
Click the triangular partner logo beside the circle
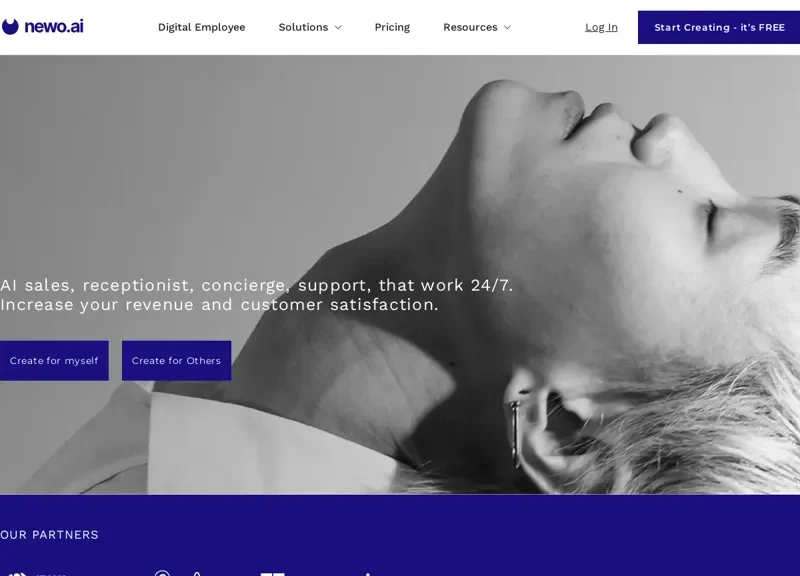click(197, 573)
